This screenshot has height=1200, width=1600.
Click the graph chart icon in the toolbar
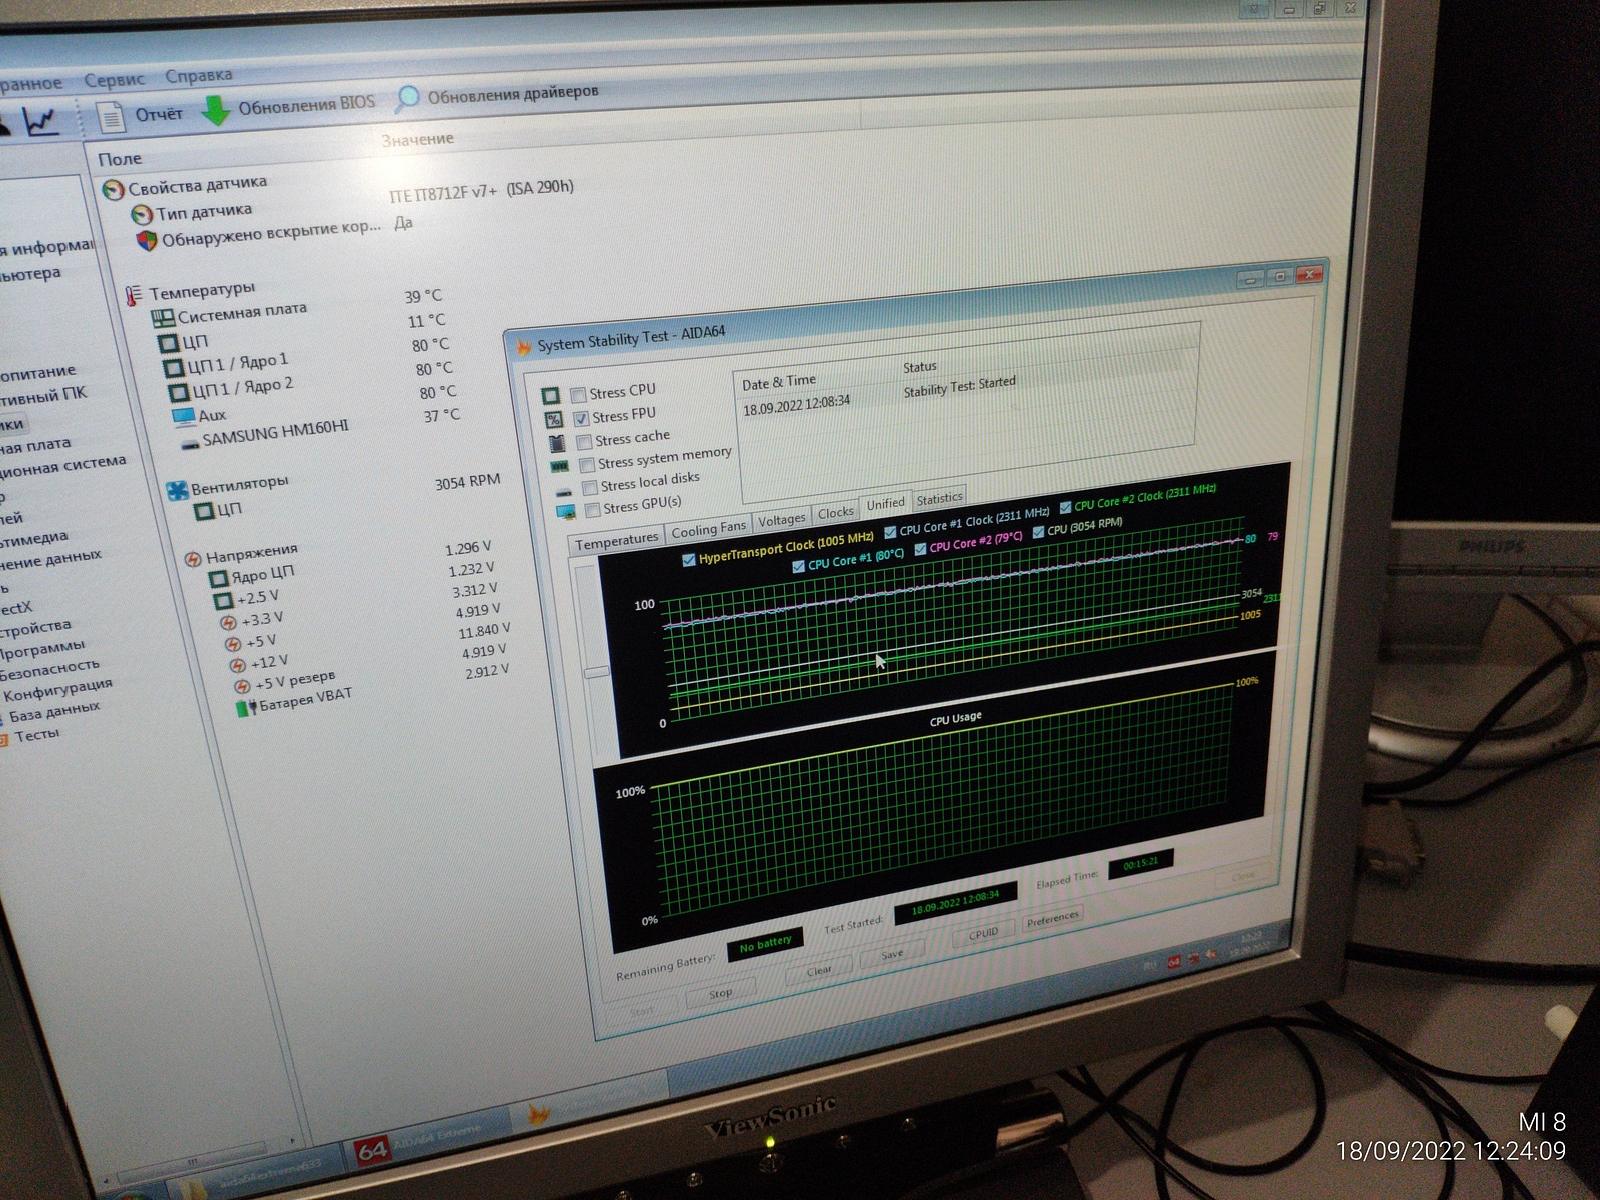[x=41, y=121]
